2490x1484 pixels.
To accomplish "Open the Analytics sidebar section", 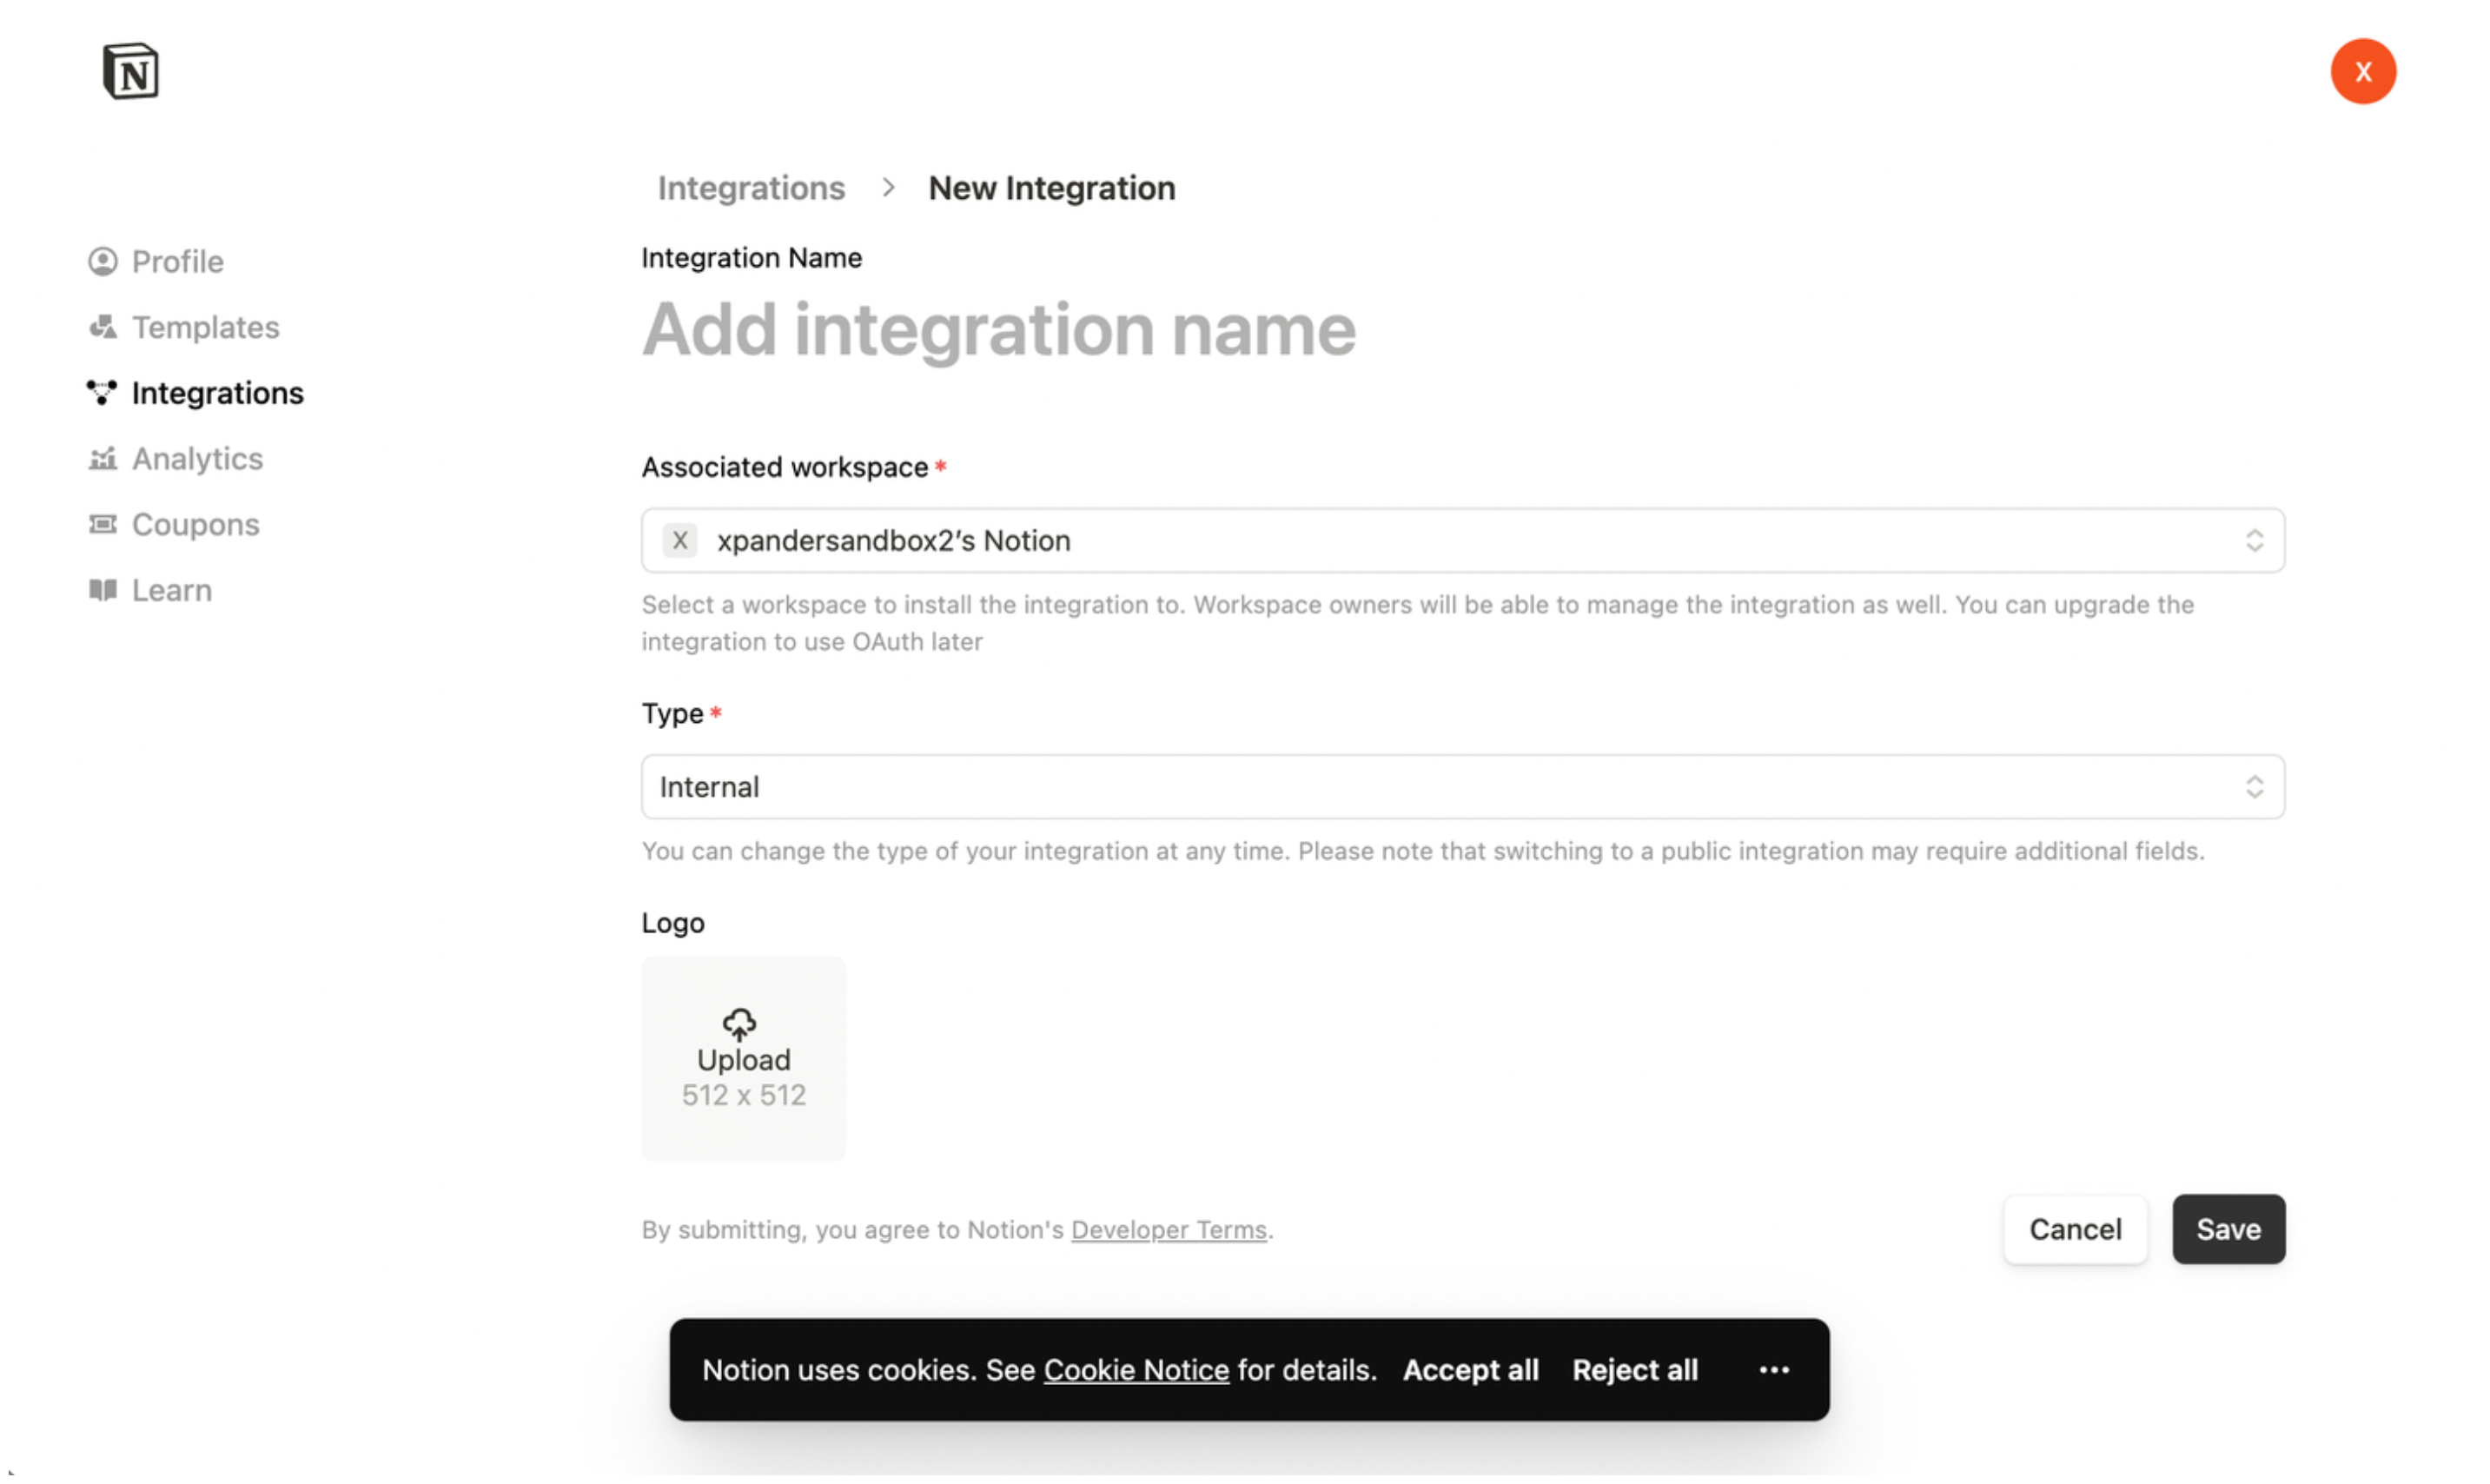I will 197,459.
